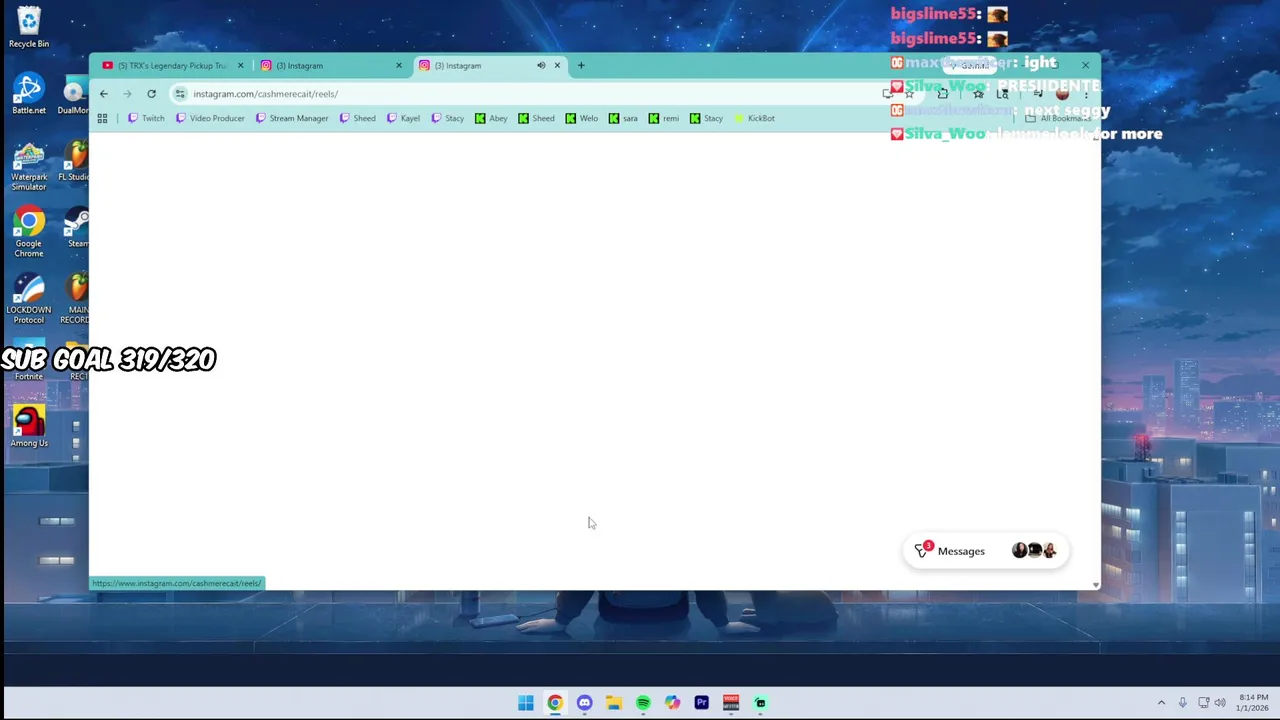The height and width of the screenshot is (720, 1280).
Task: Open the Steam desktop shortcut
Action: pos(77,228)
